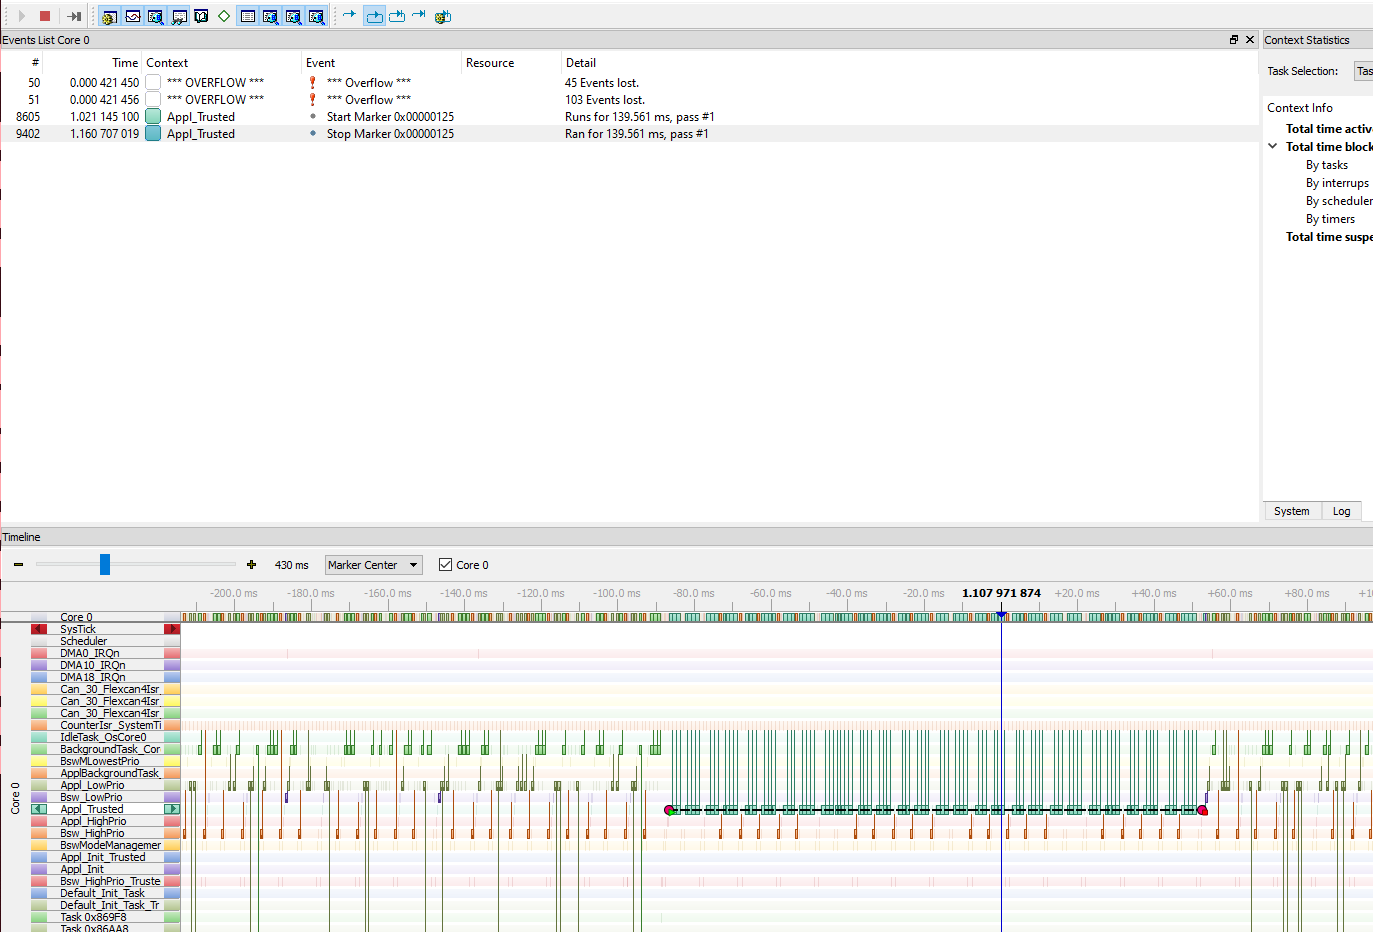Select the binoculars search icon
Viewport: 1373px width, 932px height.
[178, 16]
